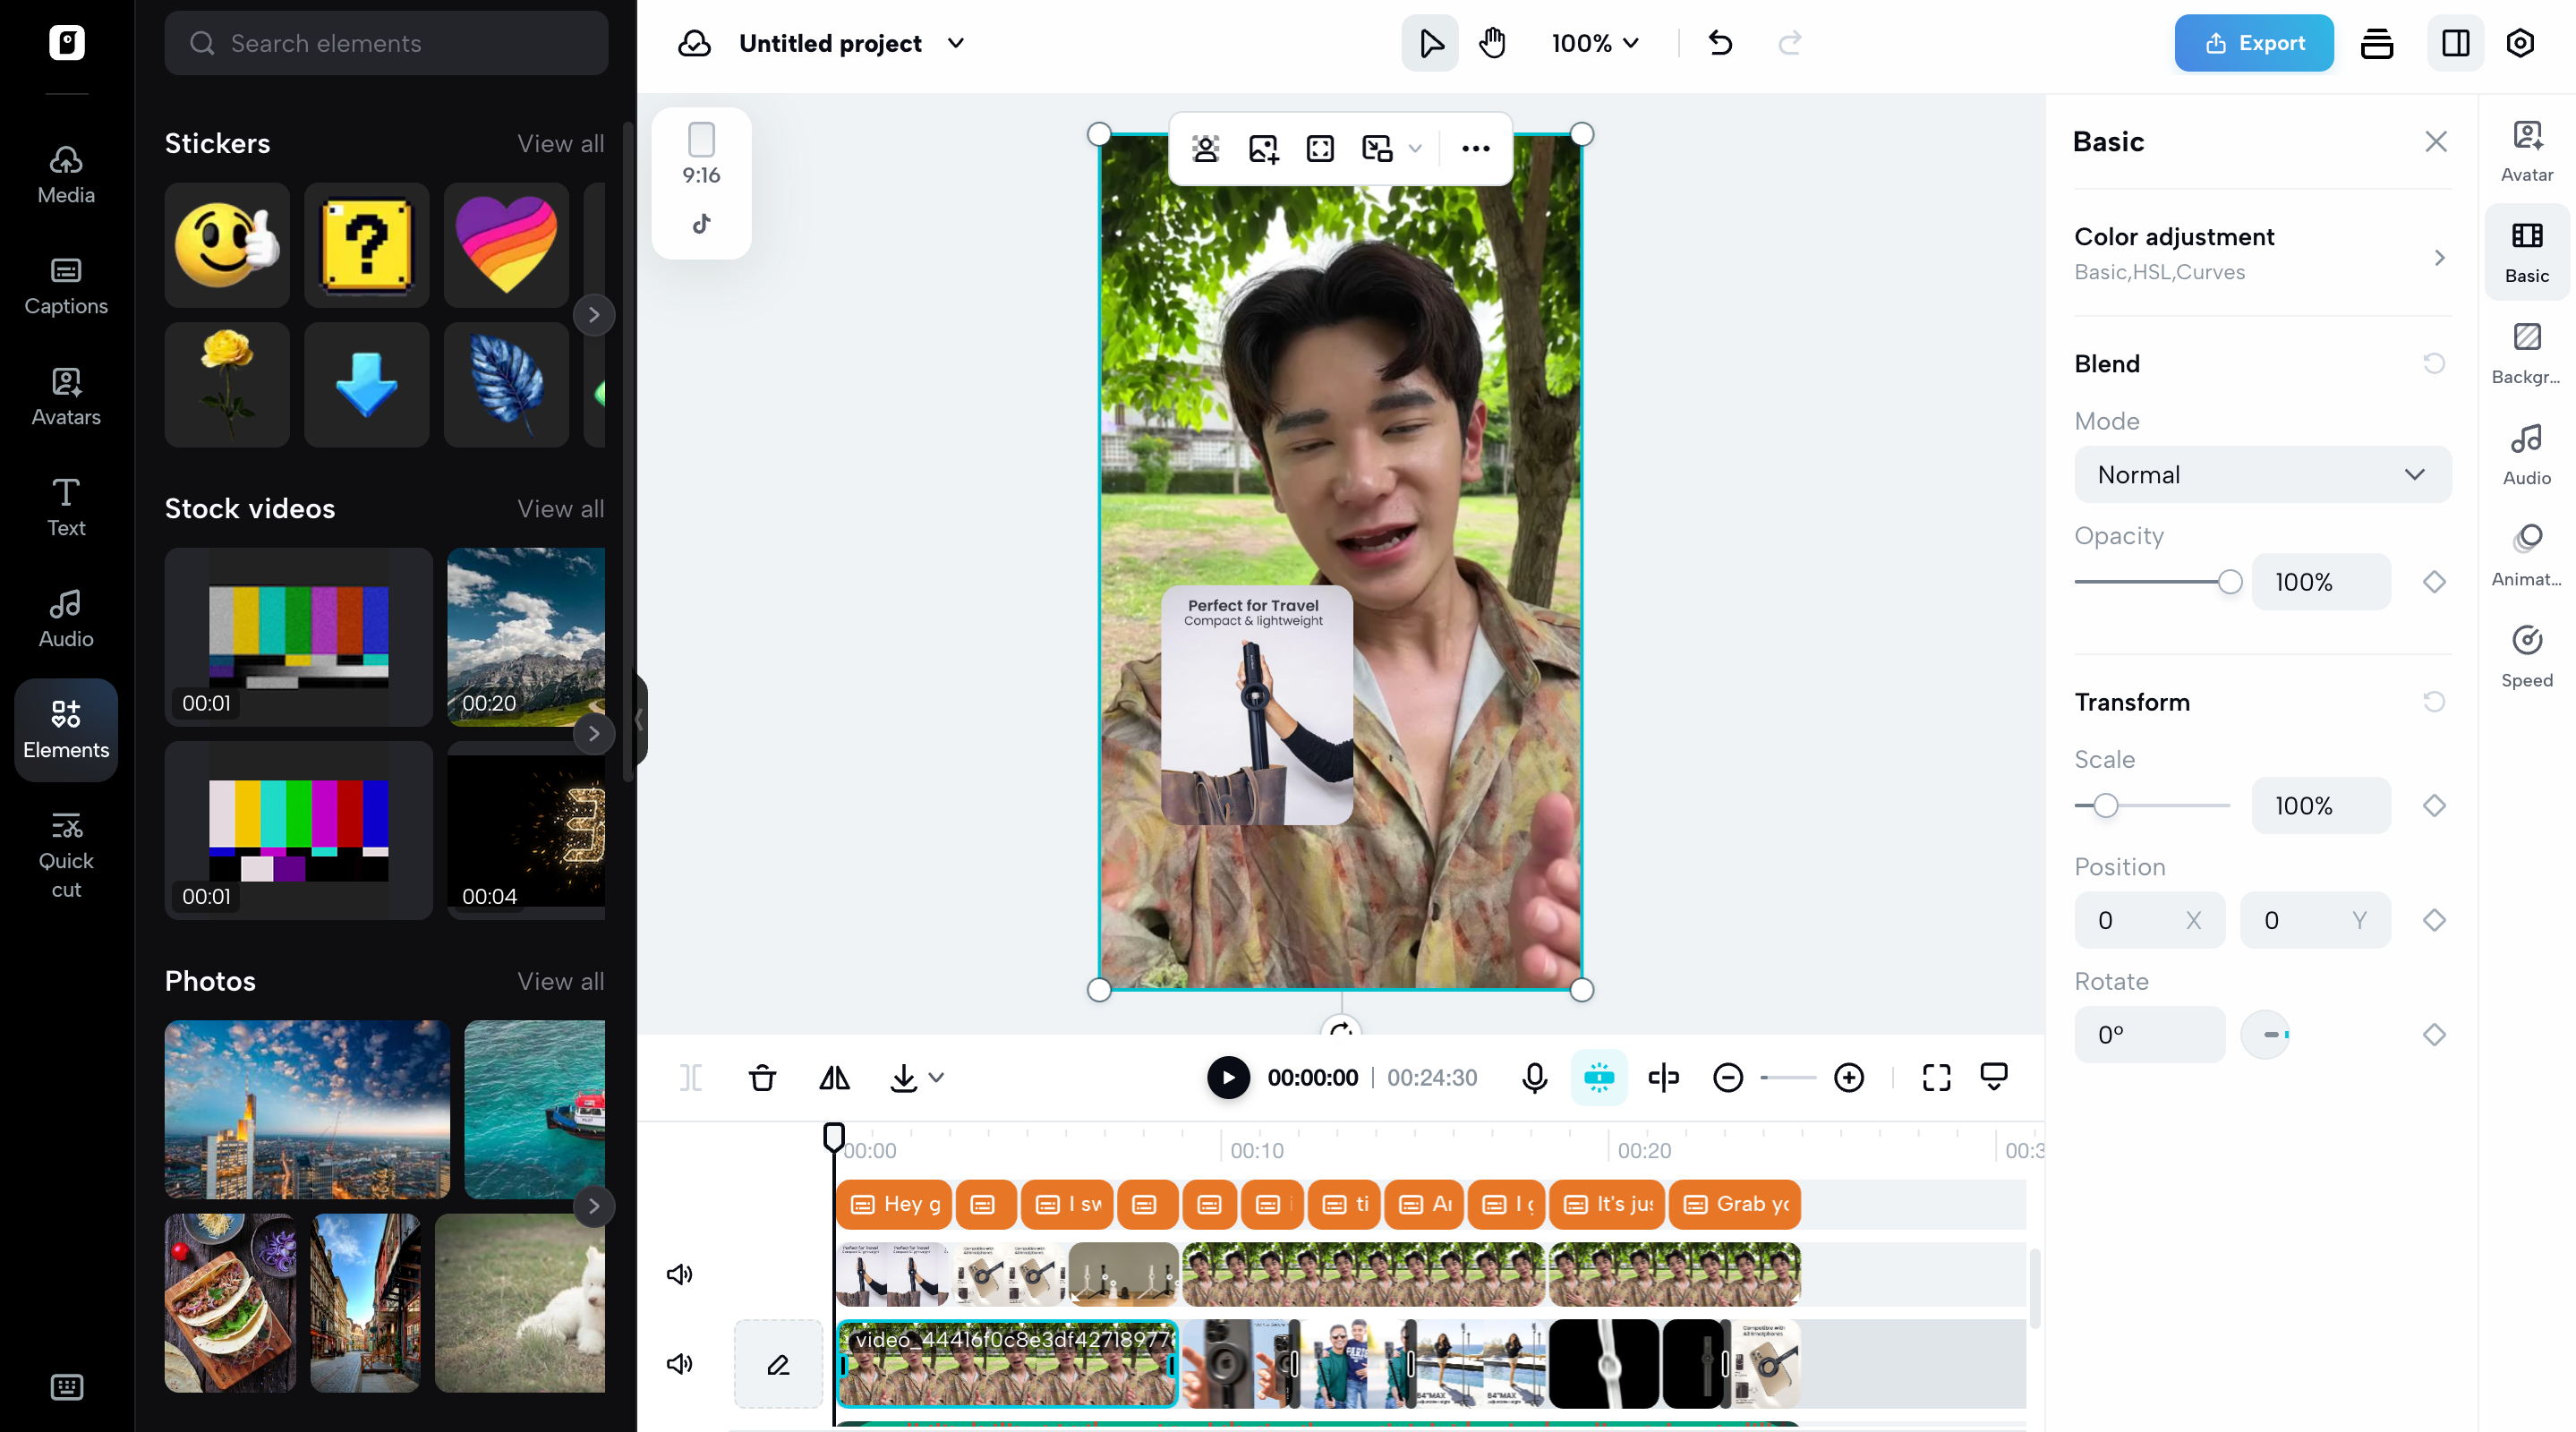Click the mirror flip icon in timeline toolbar
Viewport: 2576px width, 1432px height.
pyautogui.click(x=834, y=1077)
